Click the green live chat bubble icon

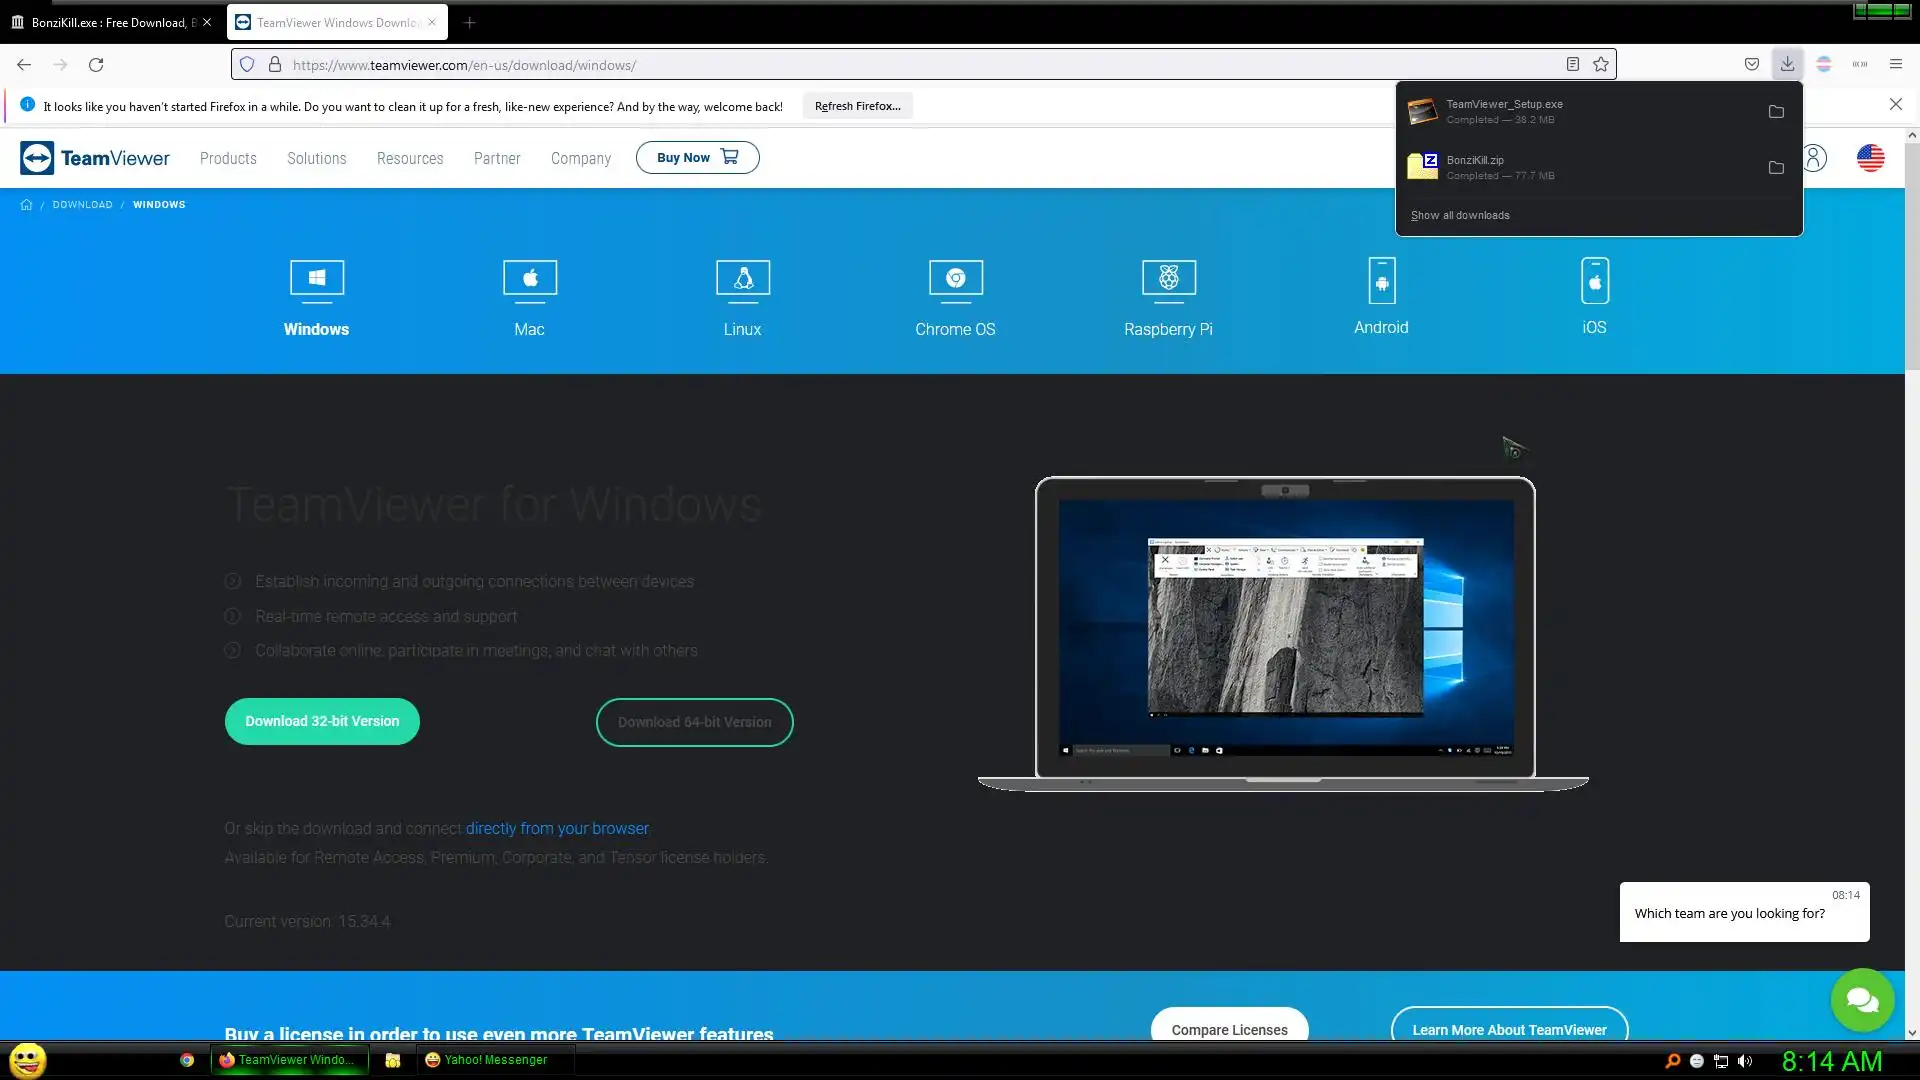pos(1862,1000)
